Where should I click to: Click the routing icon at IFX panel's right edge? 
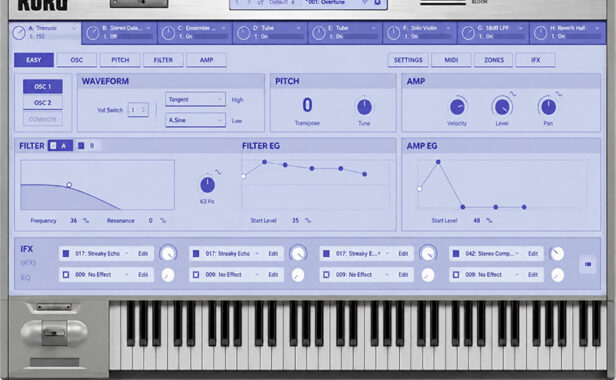point(588,264)
